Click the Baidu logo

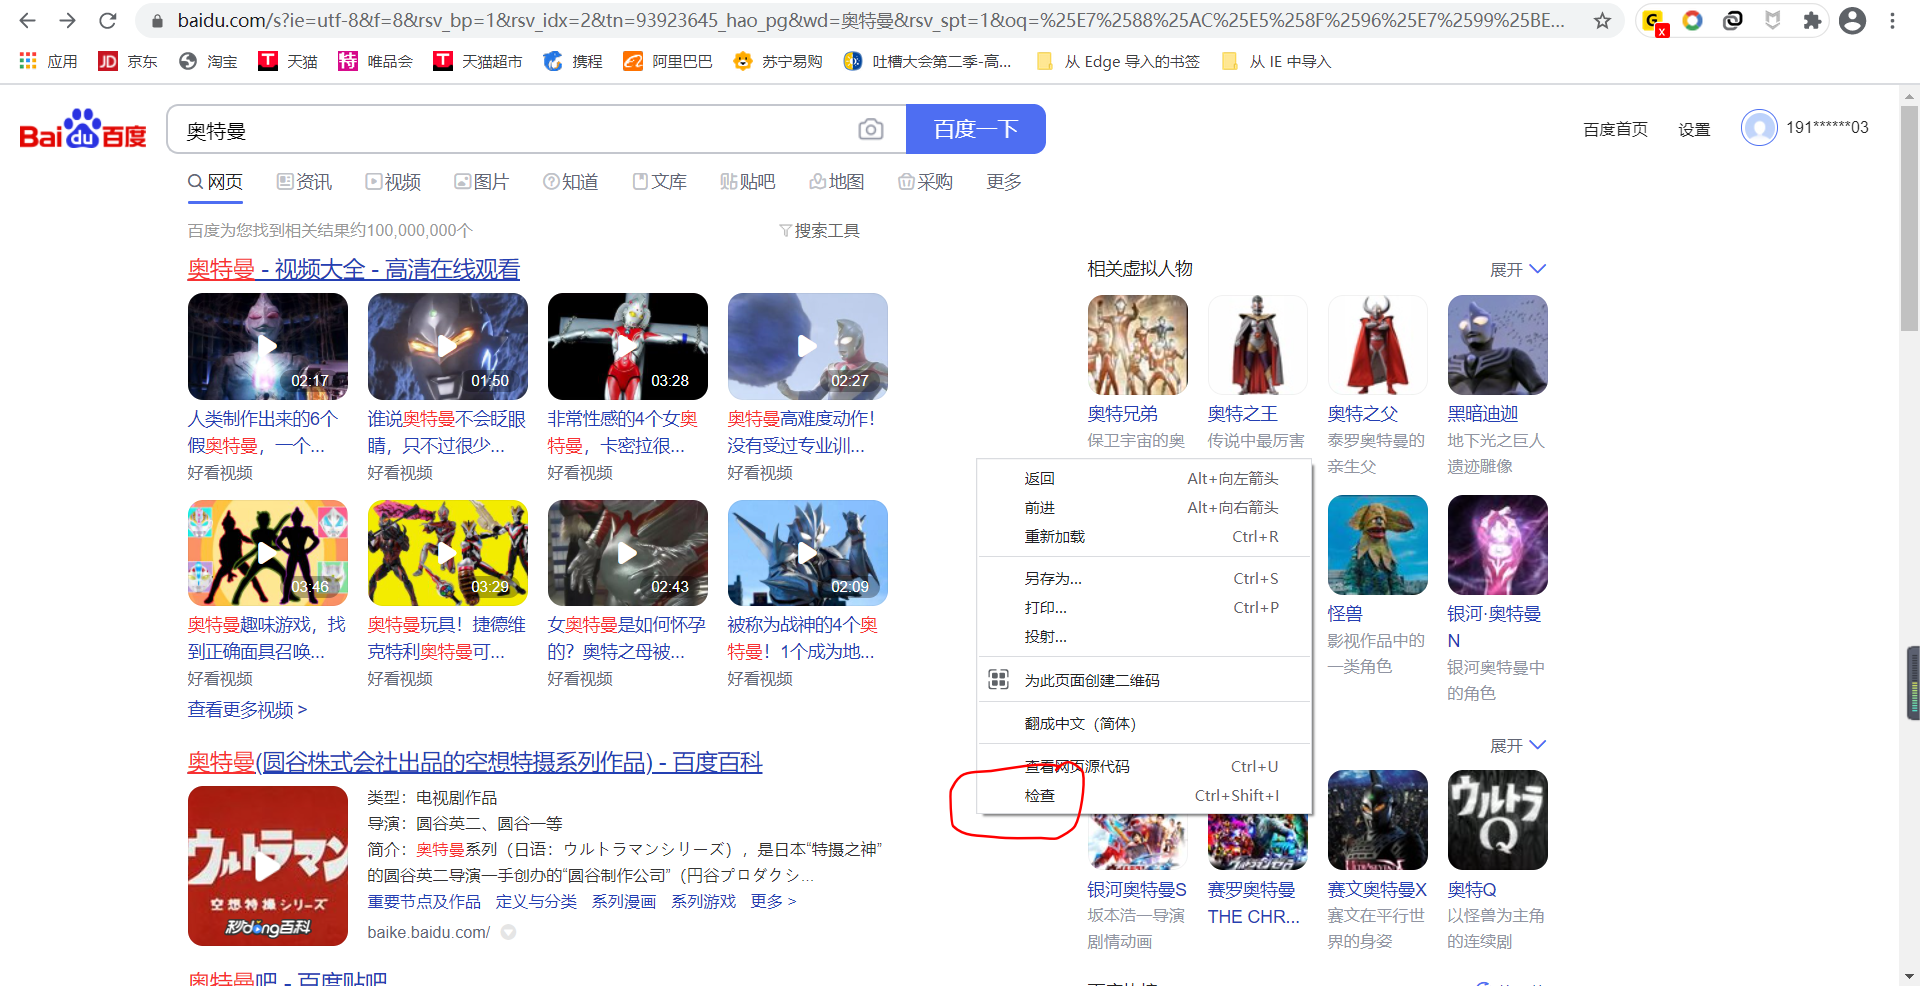click(x=83, y=129)
